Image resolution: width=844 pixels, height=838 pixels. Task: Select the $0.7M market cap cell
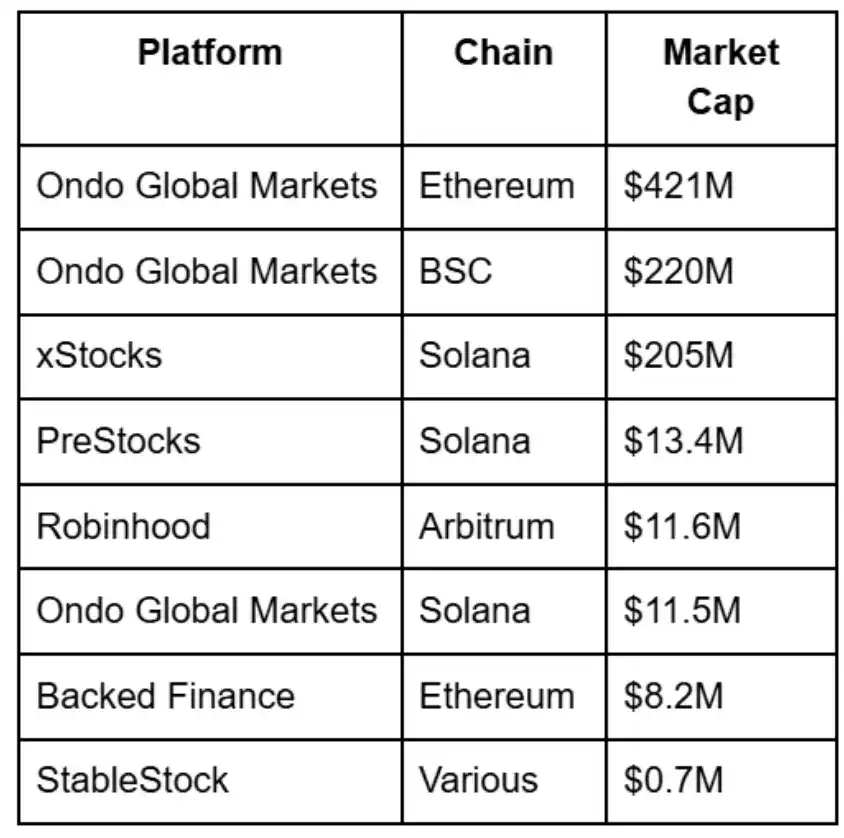click(x=673, y=780)
